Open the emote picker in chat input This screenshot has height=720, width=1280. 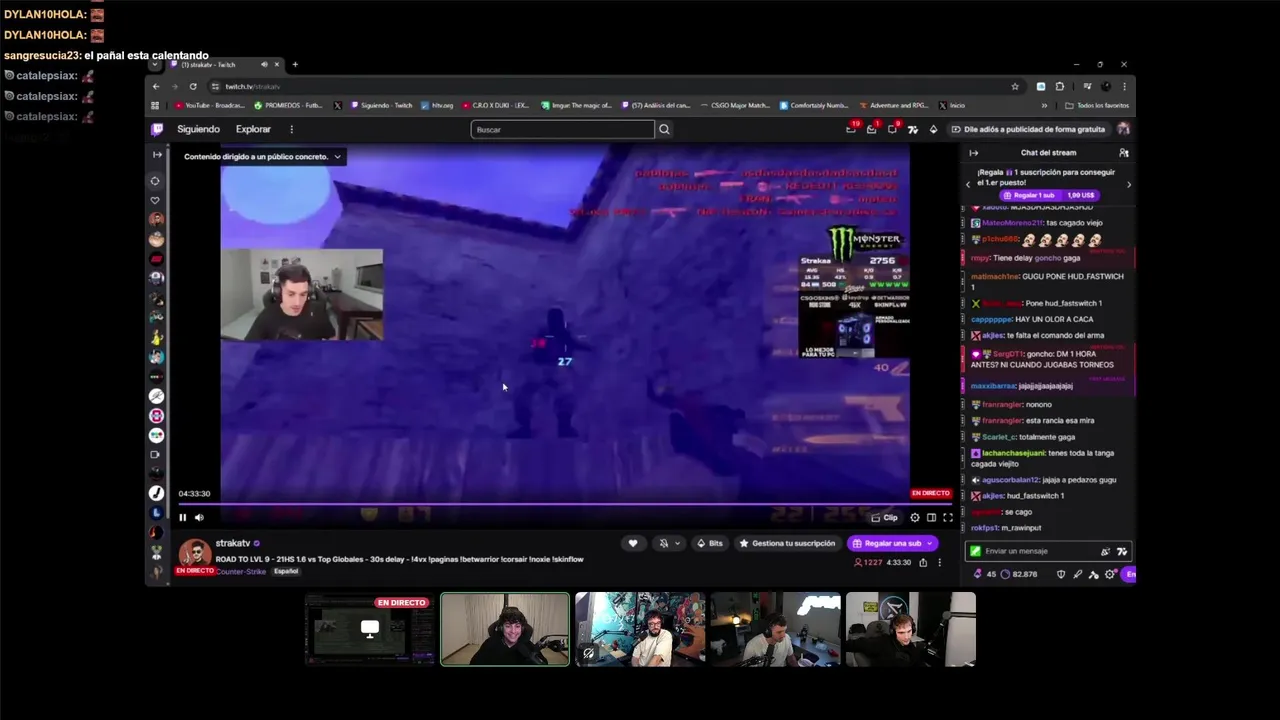click(x=1121, y=551)
